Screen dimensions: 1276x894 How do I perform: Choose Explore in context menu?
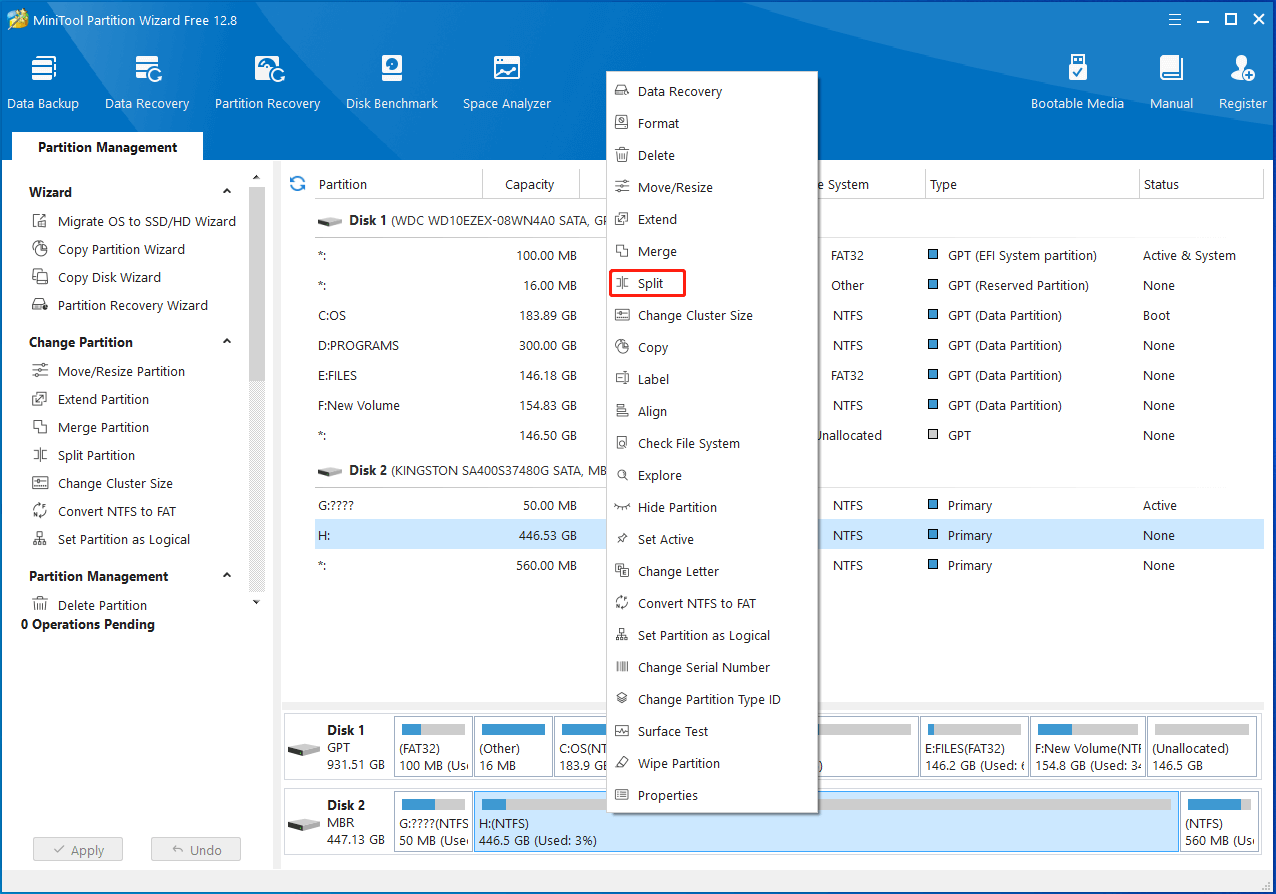click(x=712, y=475)
